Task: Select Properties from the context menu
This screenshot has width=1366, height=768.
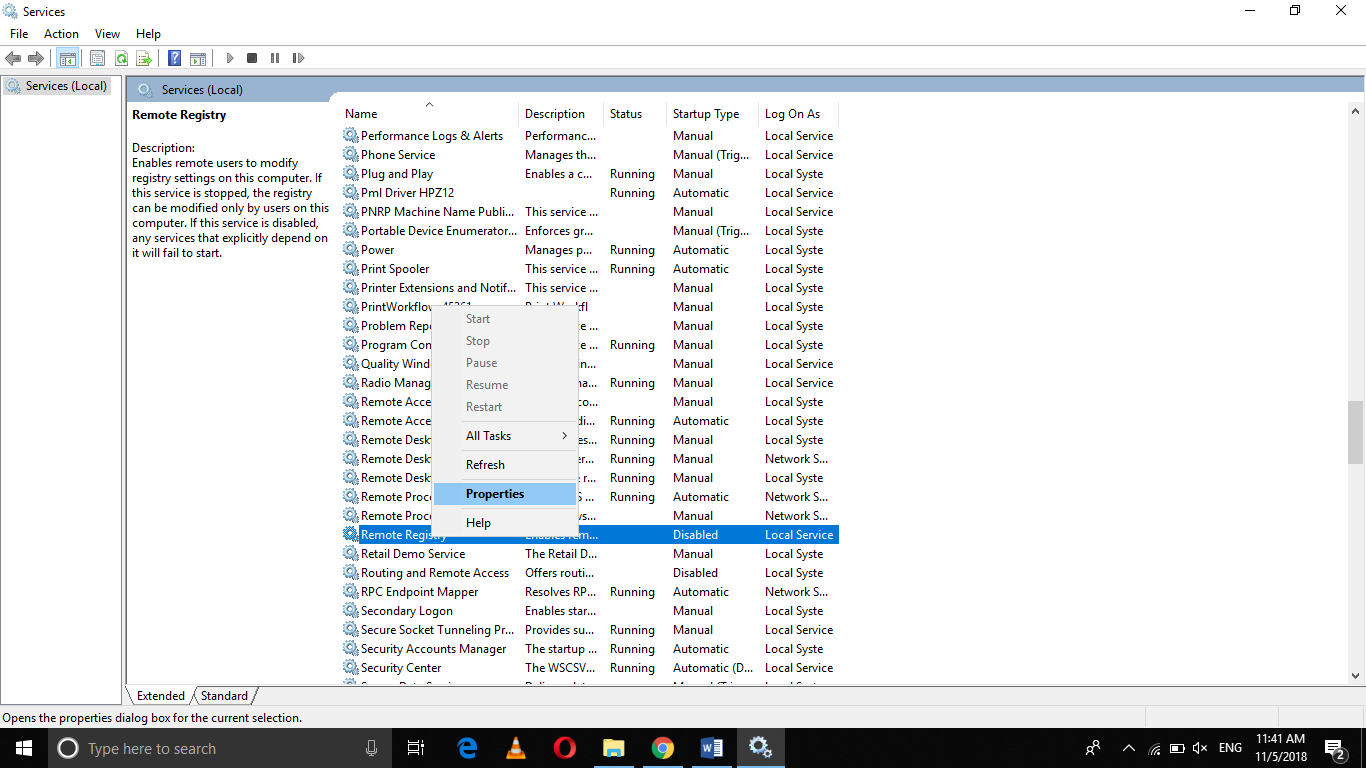Action: point(494,493)
